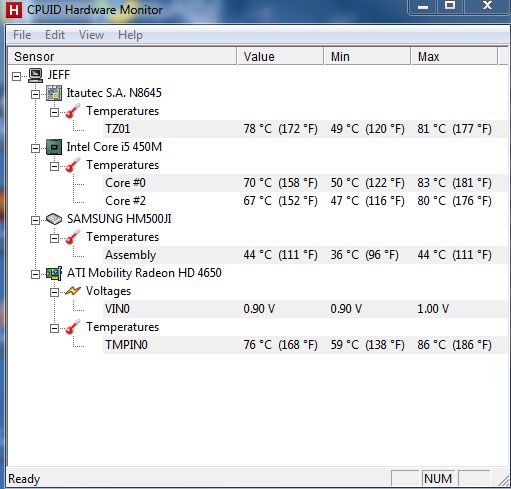Collapse Temperatures under ATI Mobility Radeon

[x=54, y=328]
